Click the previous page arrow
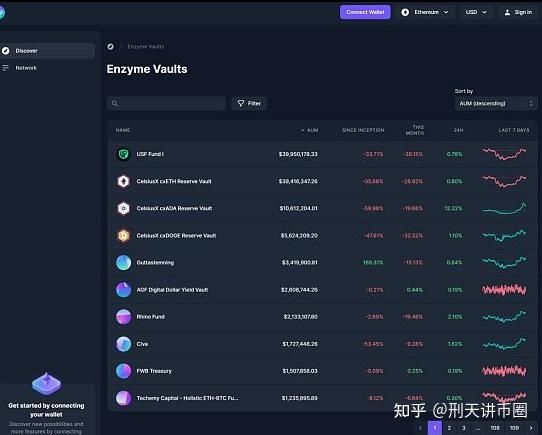The image size is (542, 435). point(420,428)
